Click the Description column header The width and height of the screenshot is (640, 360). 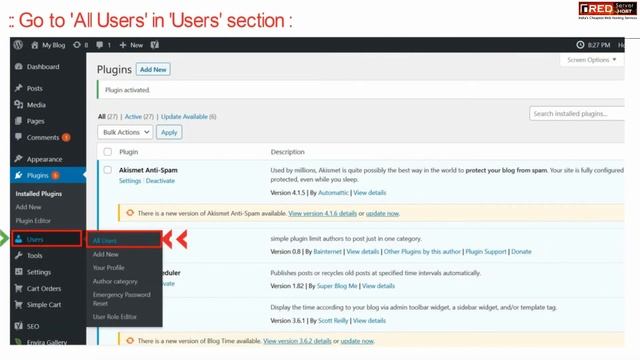pyautogui.click(x=287, y=152)
